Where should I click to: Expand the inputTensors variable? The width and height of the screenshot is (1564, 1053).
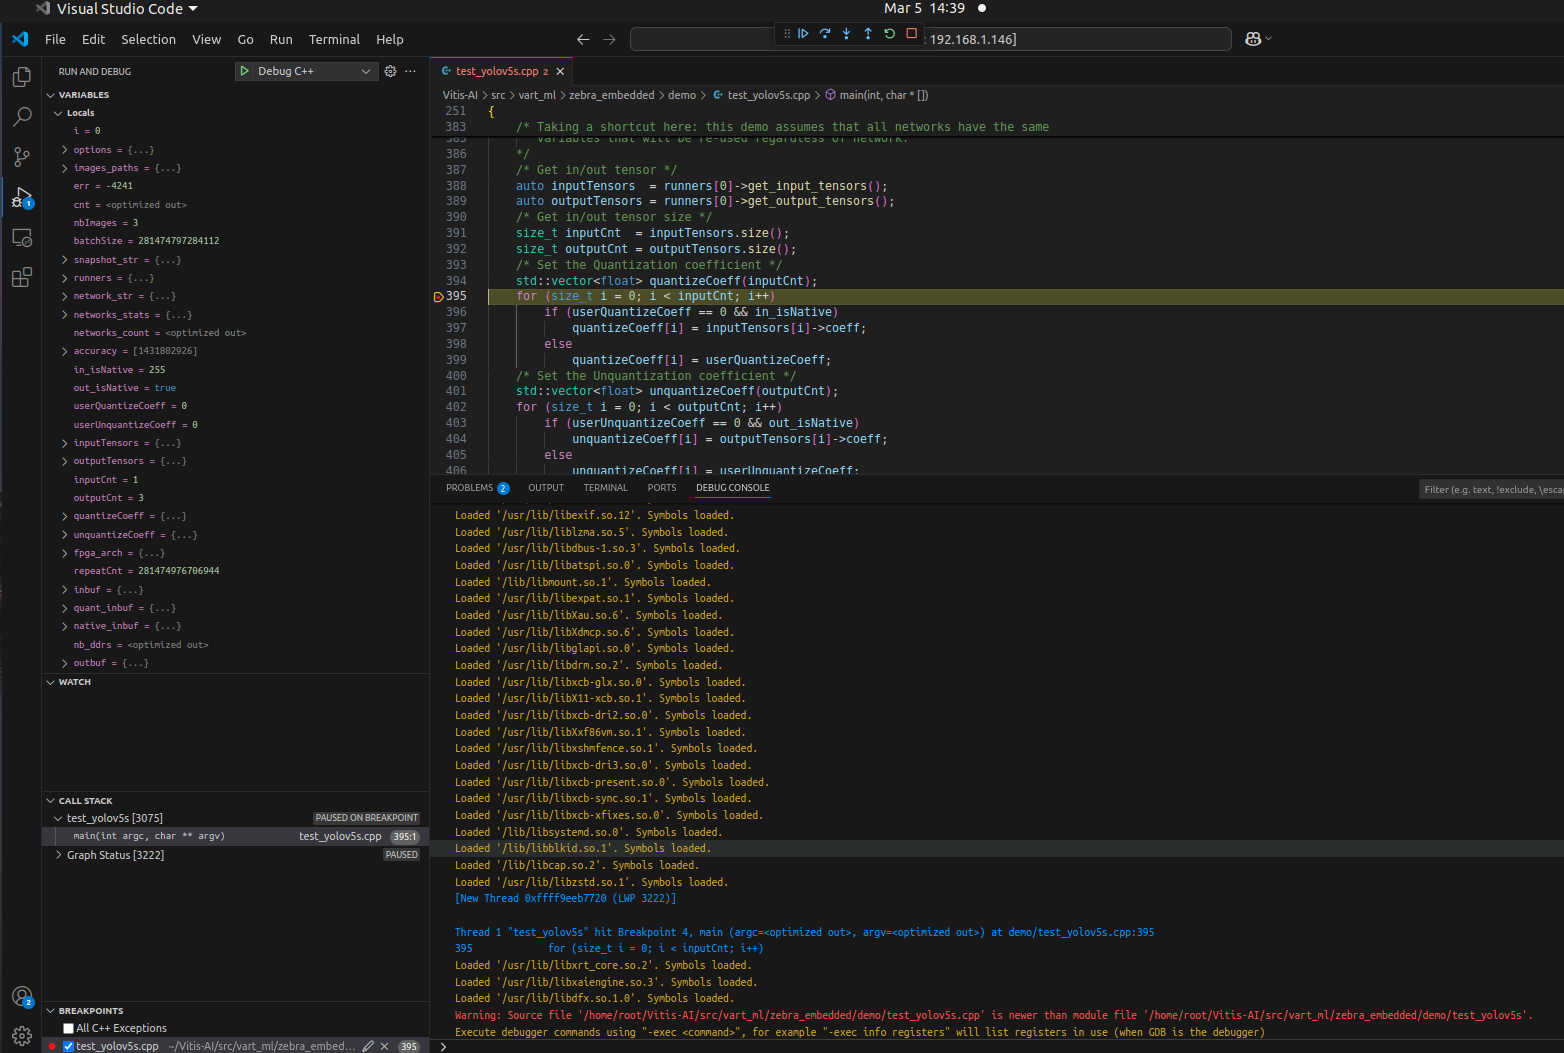pos(65,443)
